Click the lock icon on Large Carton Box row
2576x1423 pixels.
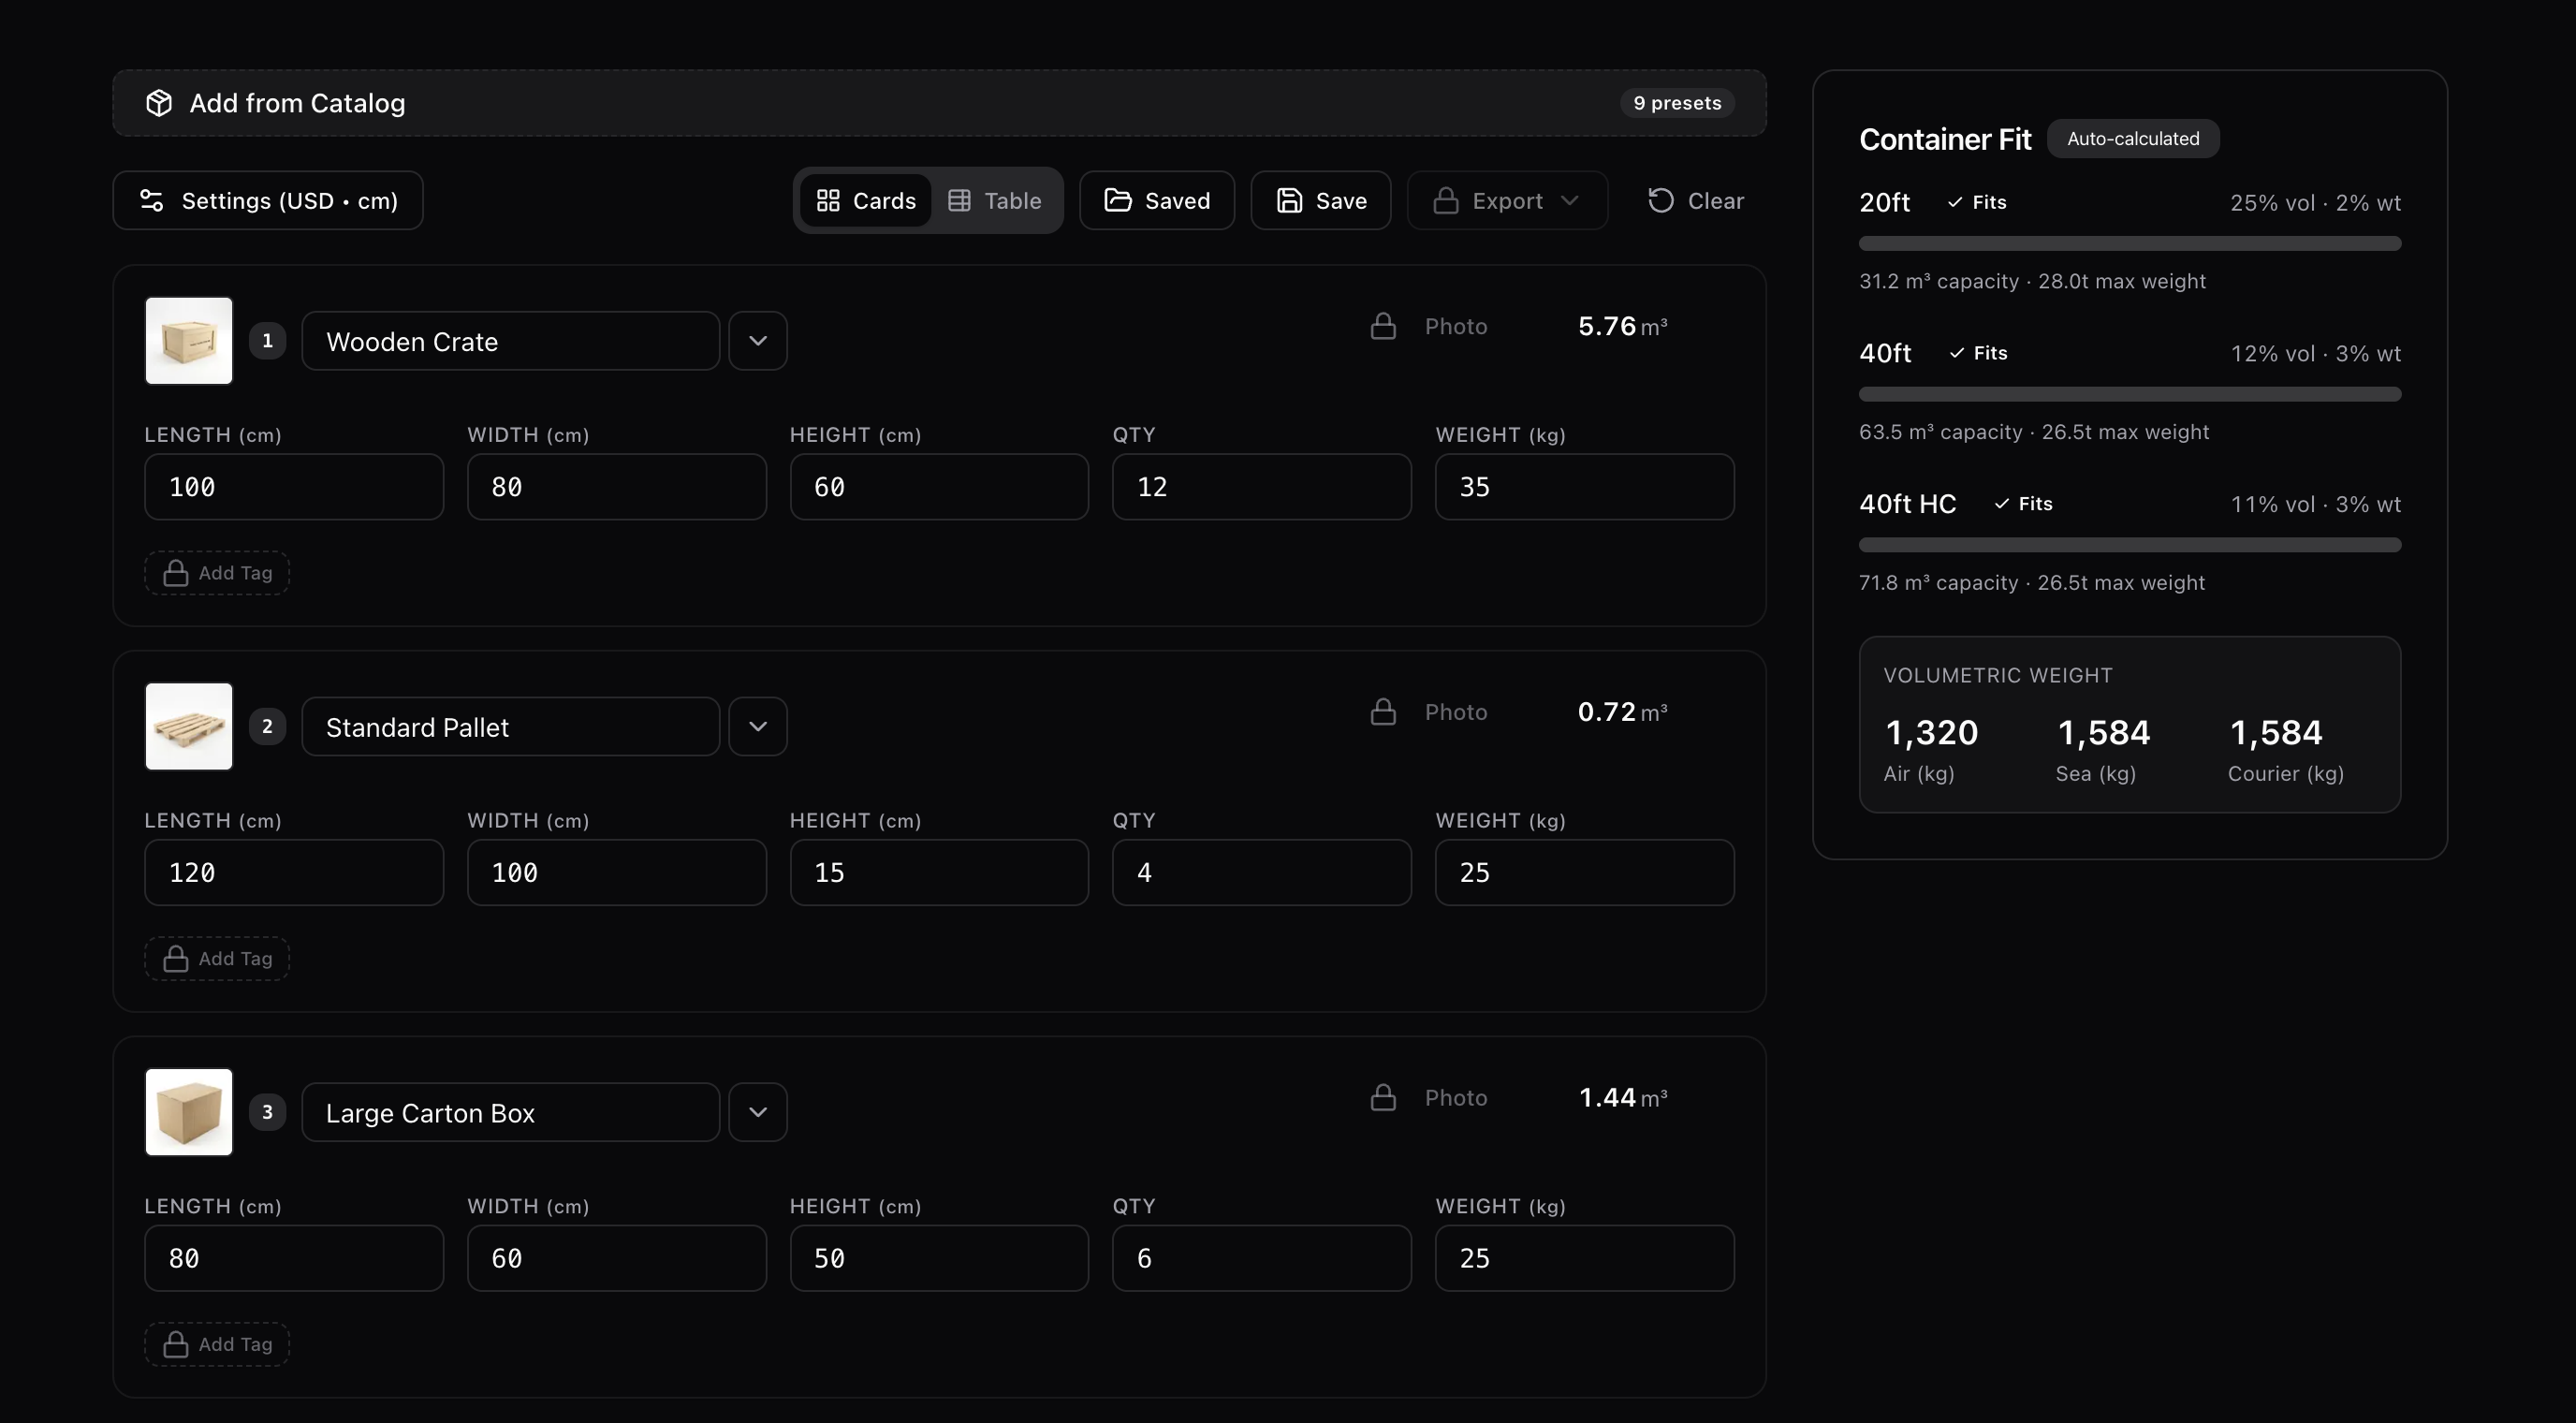tap(1383, 1097)
